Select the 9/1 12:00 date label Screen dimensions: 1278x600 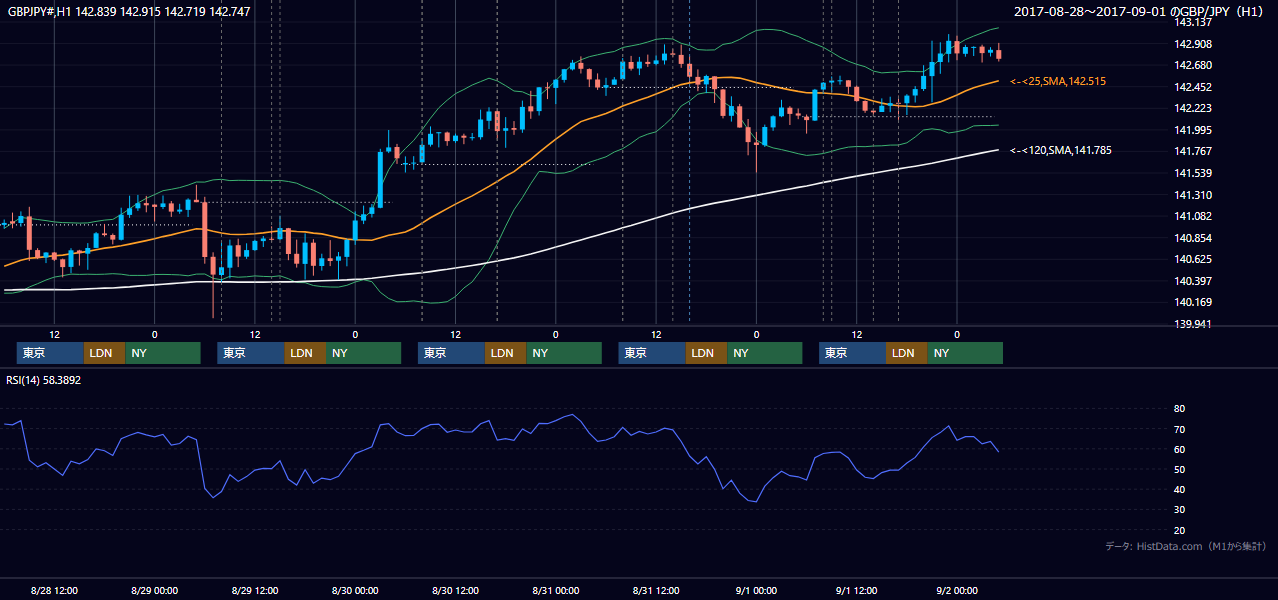coord(856,591)
